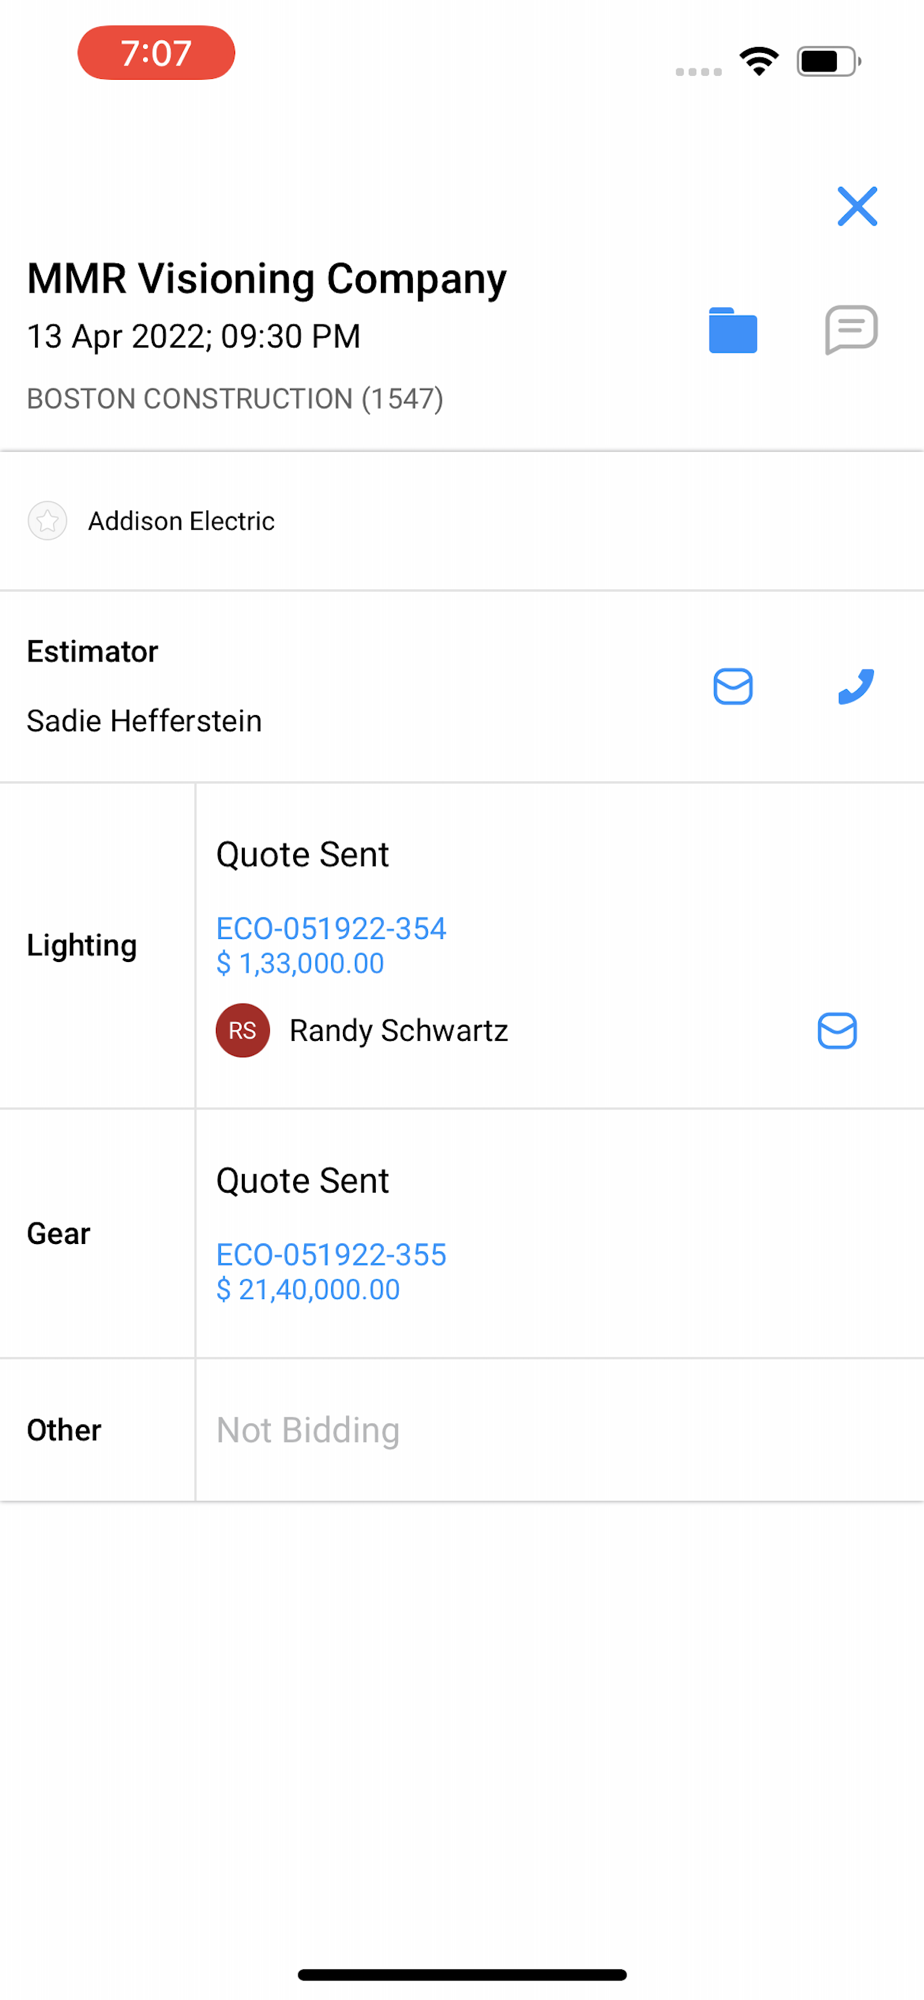Email estimator Sadie Hefferstein
Viewport: 924px width, 2000px height.
733,687
